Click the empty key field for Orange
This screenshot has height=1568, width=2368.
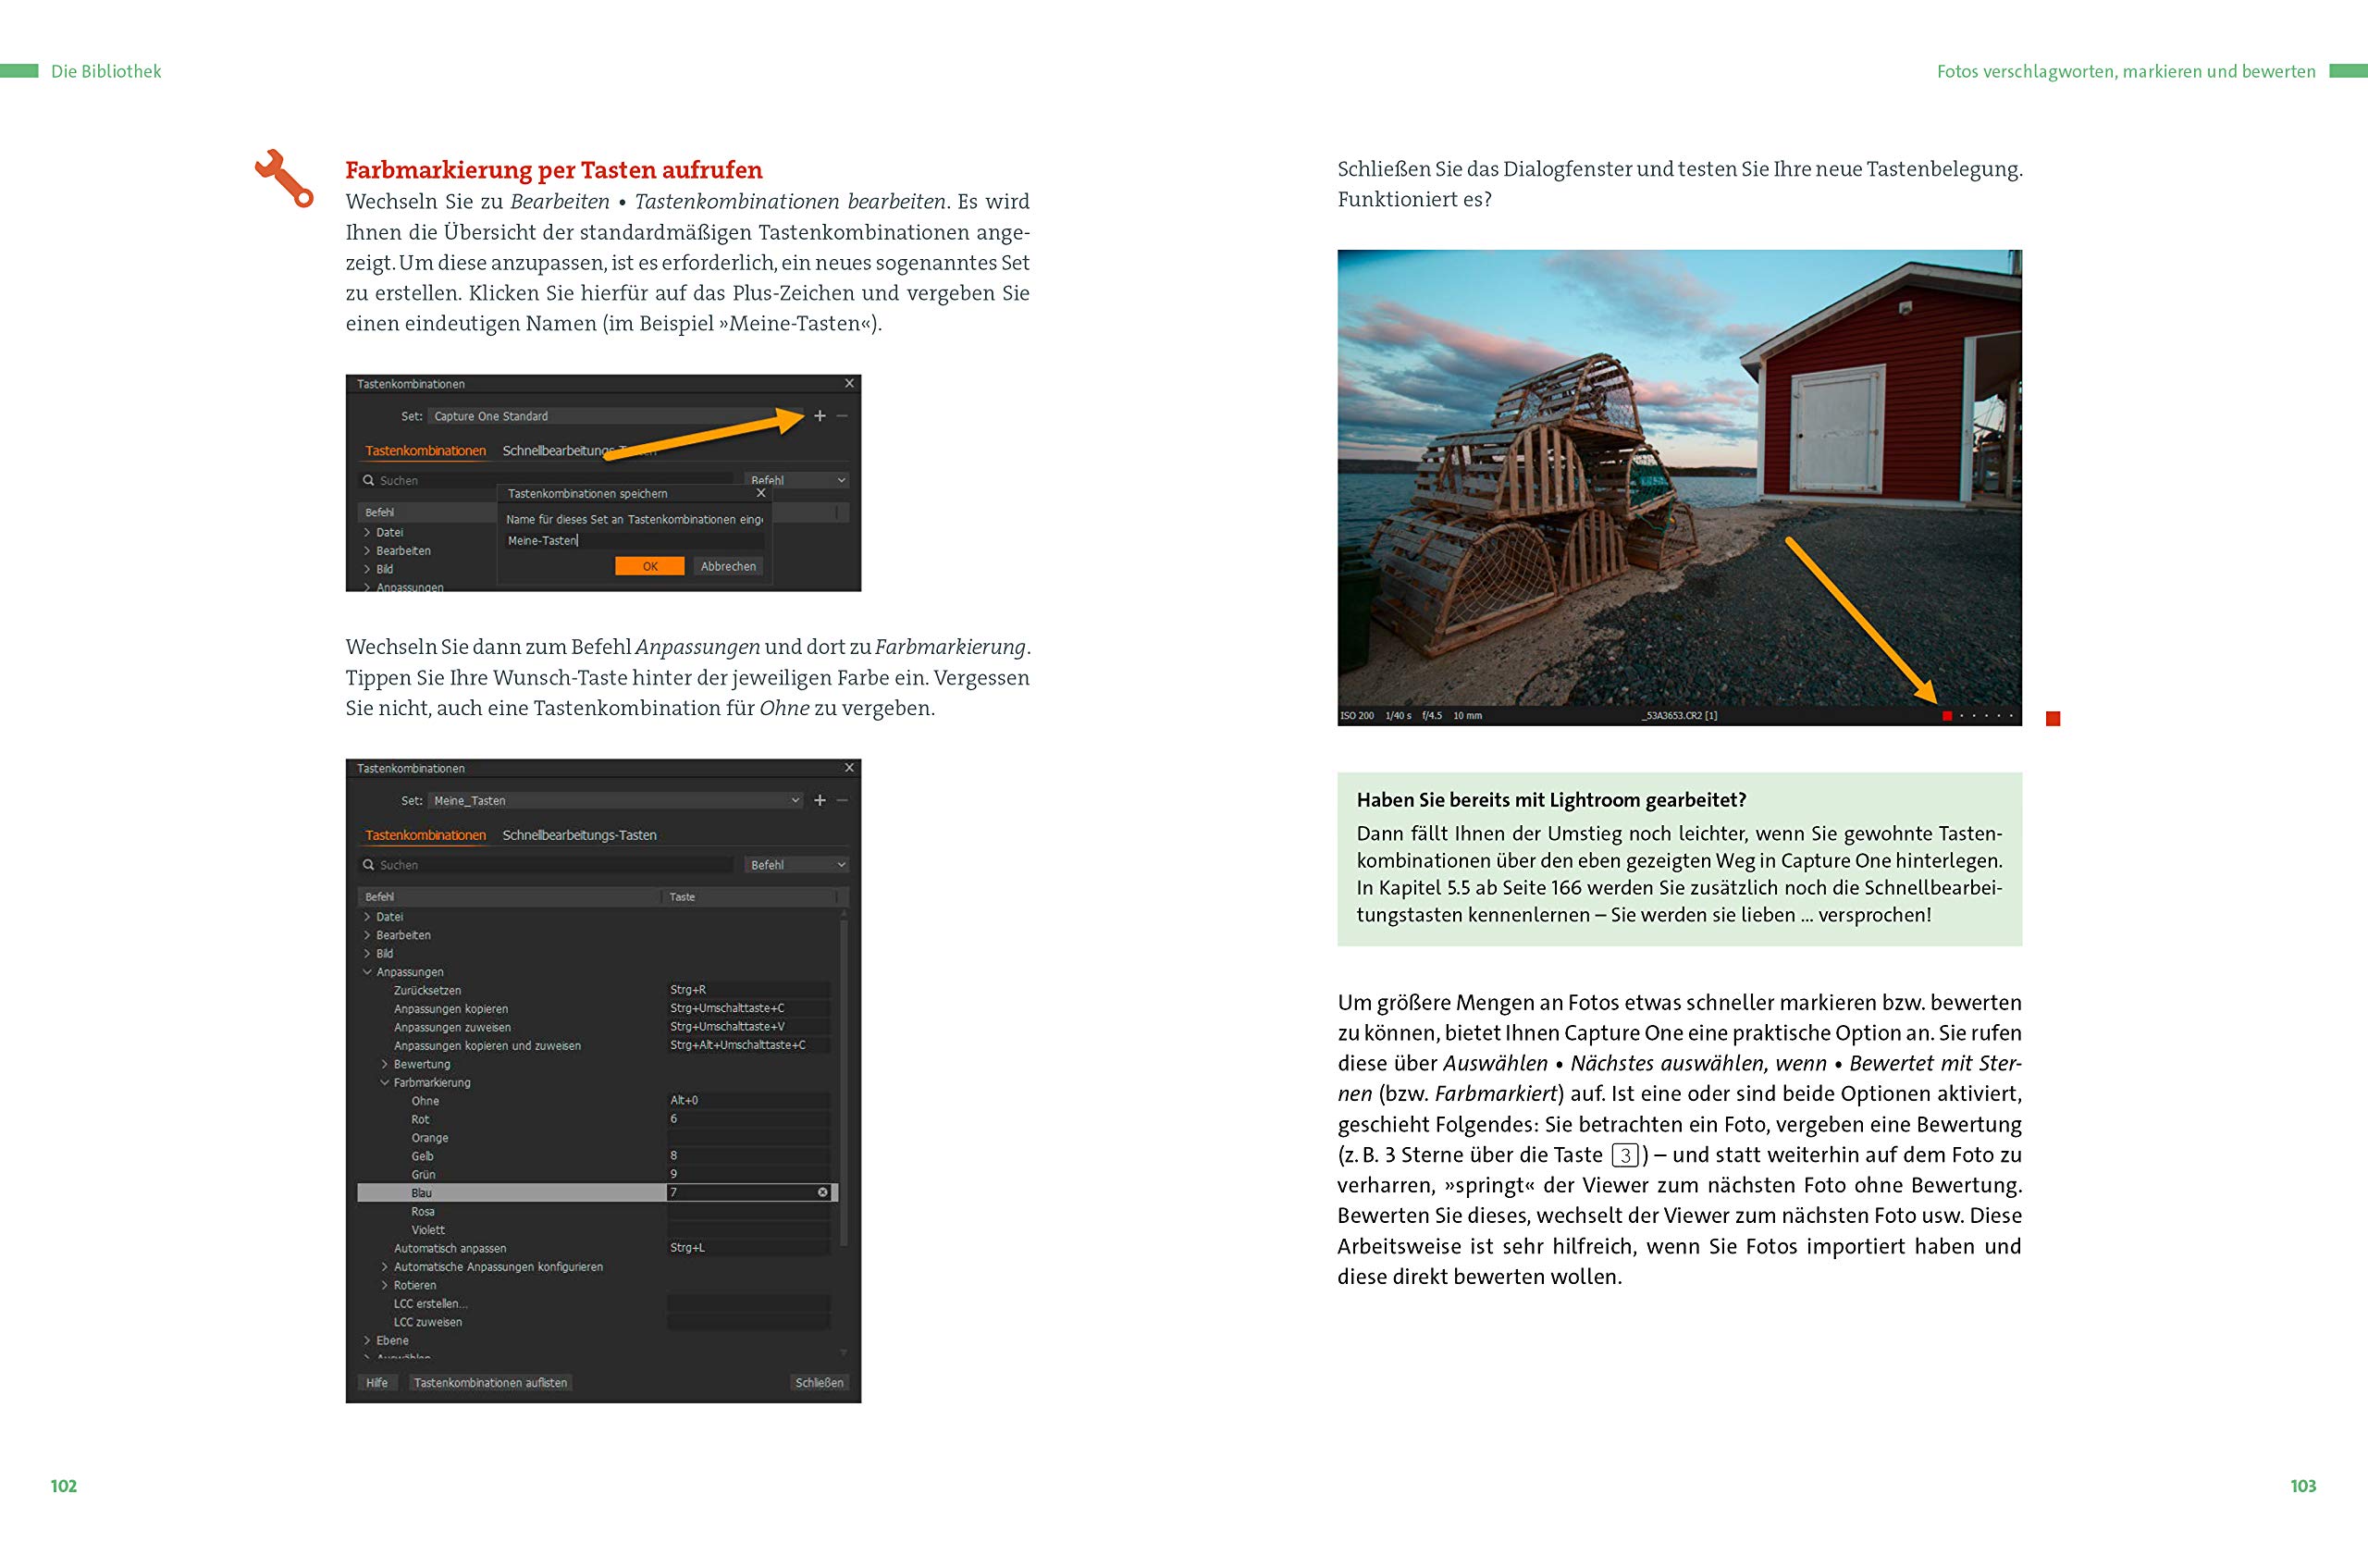tap(748, 1137)
